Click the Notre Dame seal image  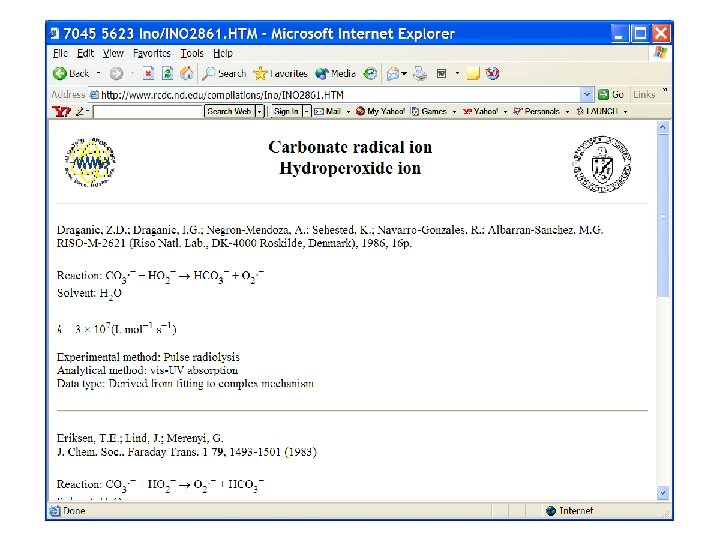pyautogui.click(x=602, y=164)
